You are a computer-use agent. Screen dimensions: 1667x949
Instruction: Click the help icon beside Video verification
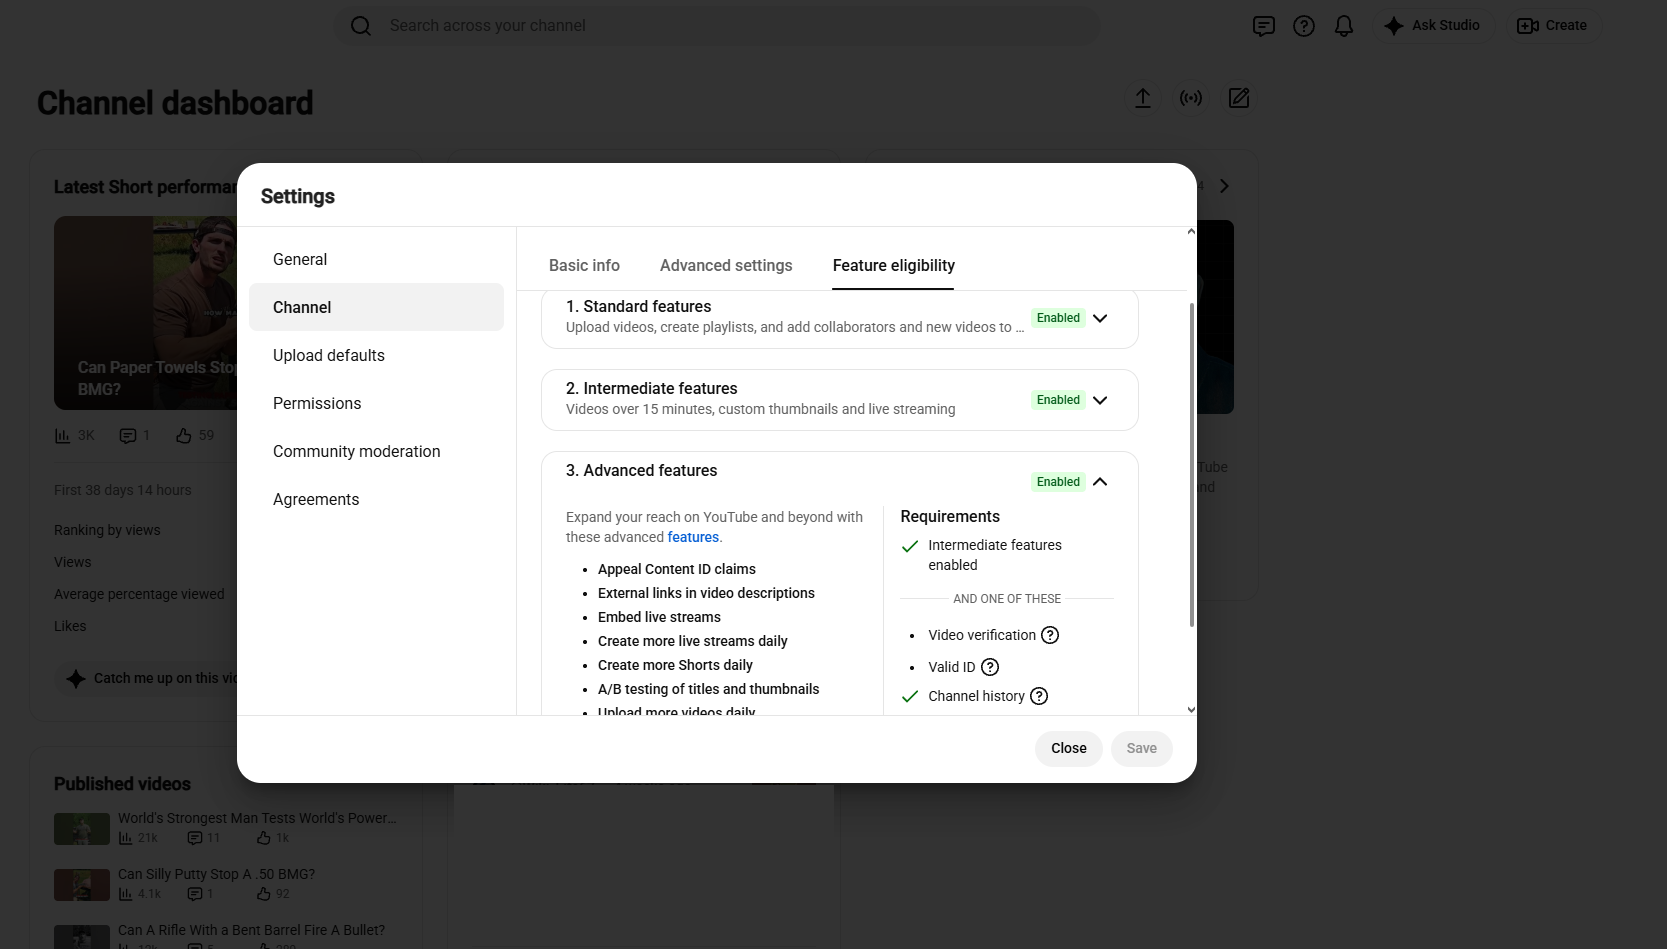pyautogui.click(x=1050, y=635)
